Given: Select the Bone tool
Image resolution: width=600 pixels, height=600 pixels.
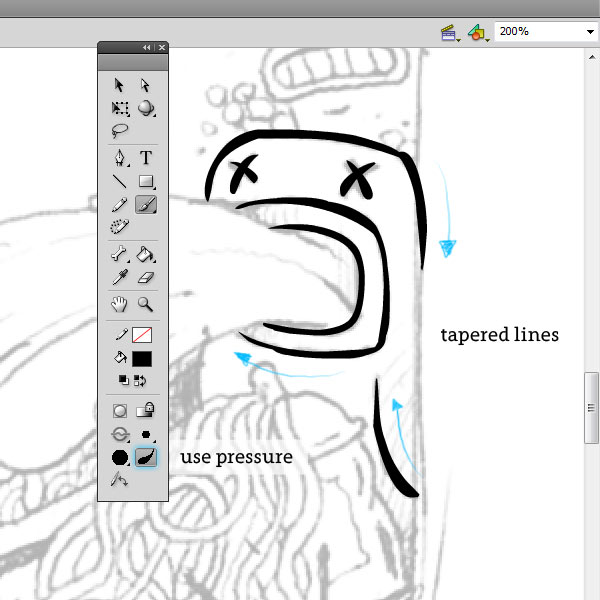Looking at the screenshot, I should tap(119, 254).
